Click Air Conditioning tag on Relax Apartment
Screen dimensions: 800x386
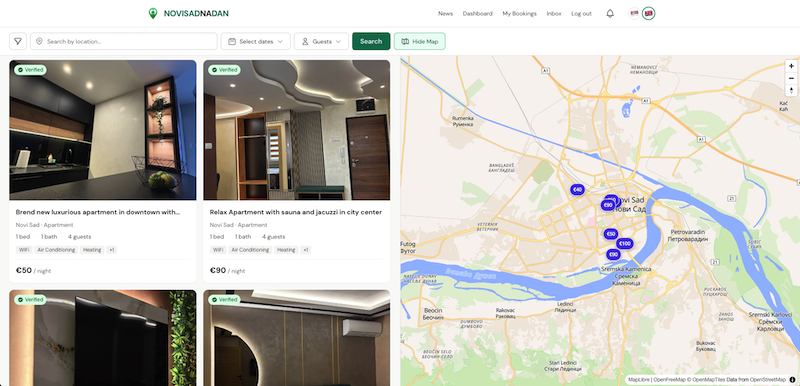click(250, 250)
